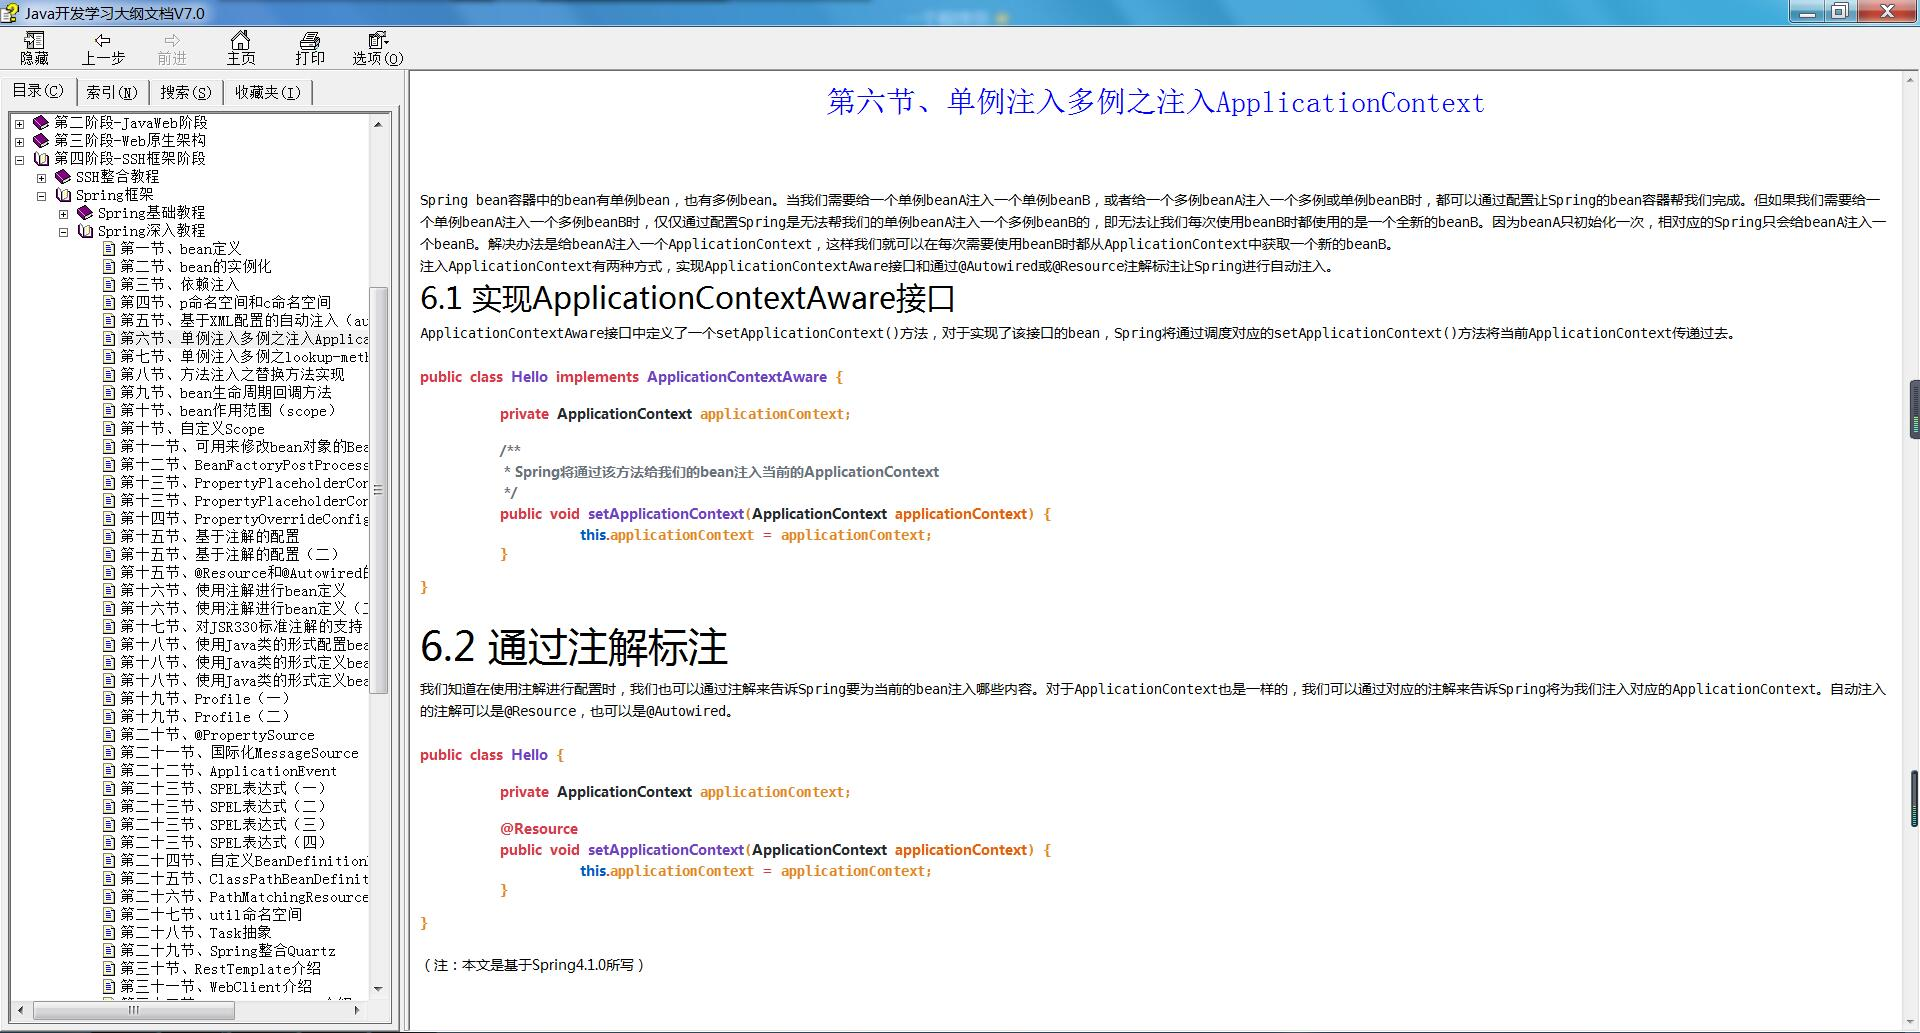Click page icon of 第二十八节、Task抽象
The image size is (1920, 1033).
coord(109,933)
